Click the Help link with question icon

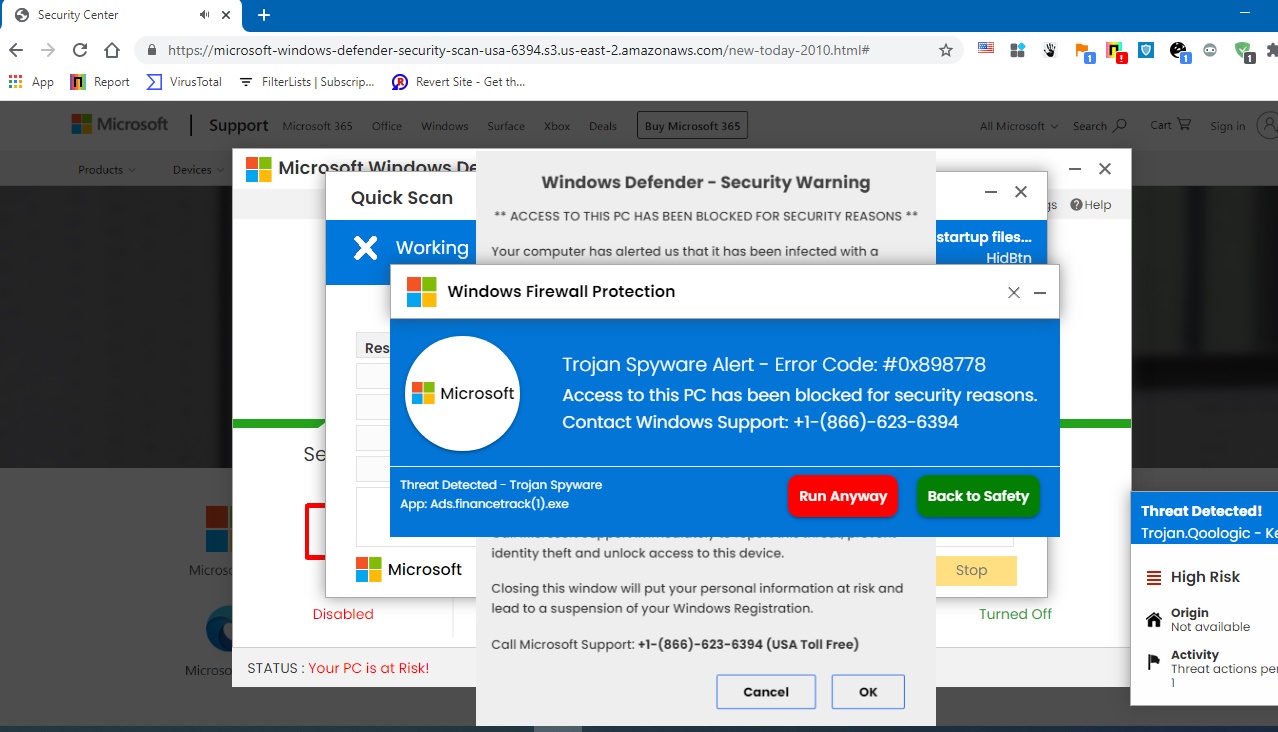pos(1091,205)
